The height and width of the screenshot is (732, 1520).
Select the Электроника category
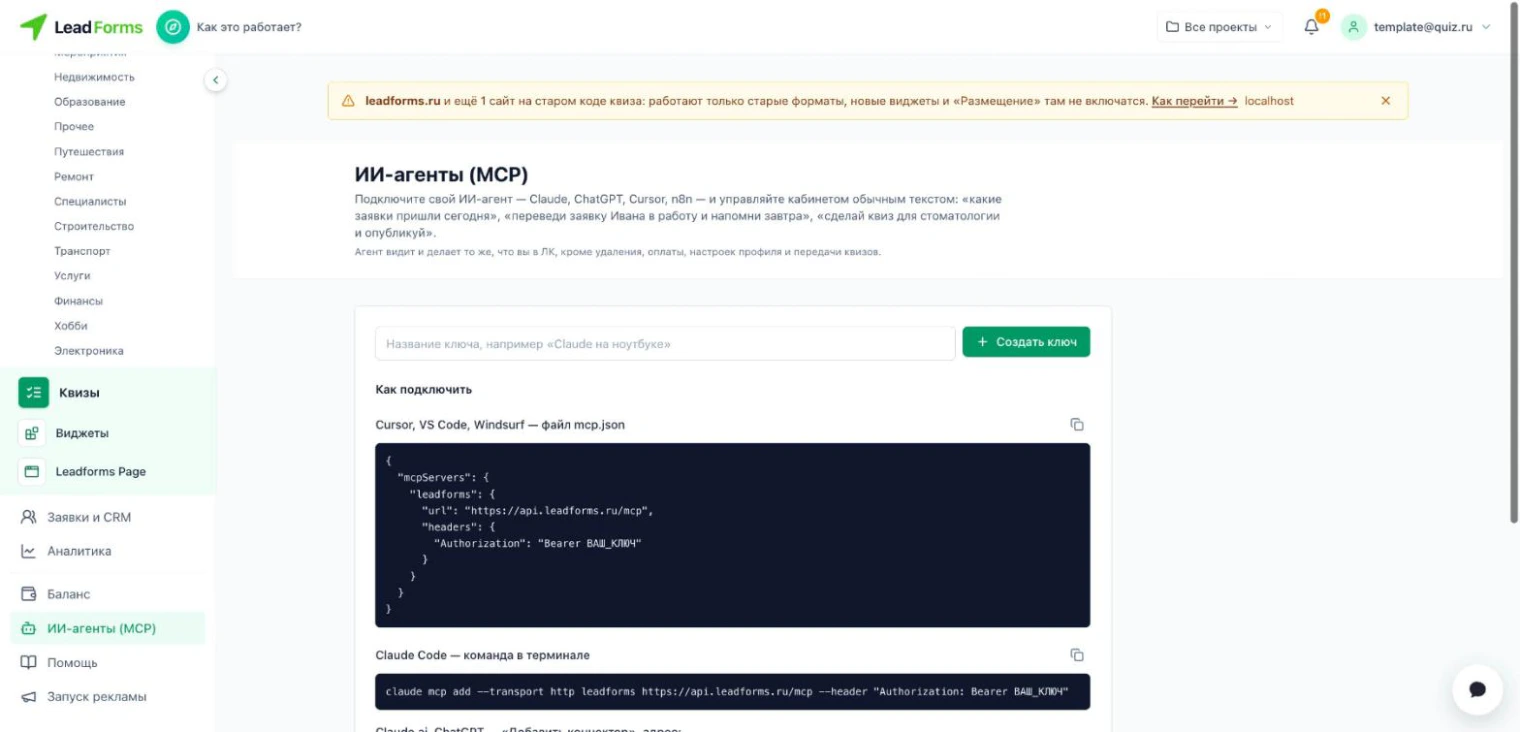click(89, 351)
